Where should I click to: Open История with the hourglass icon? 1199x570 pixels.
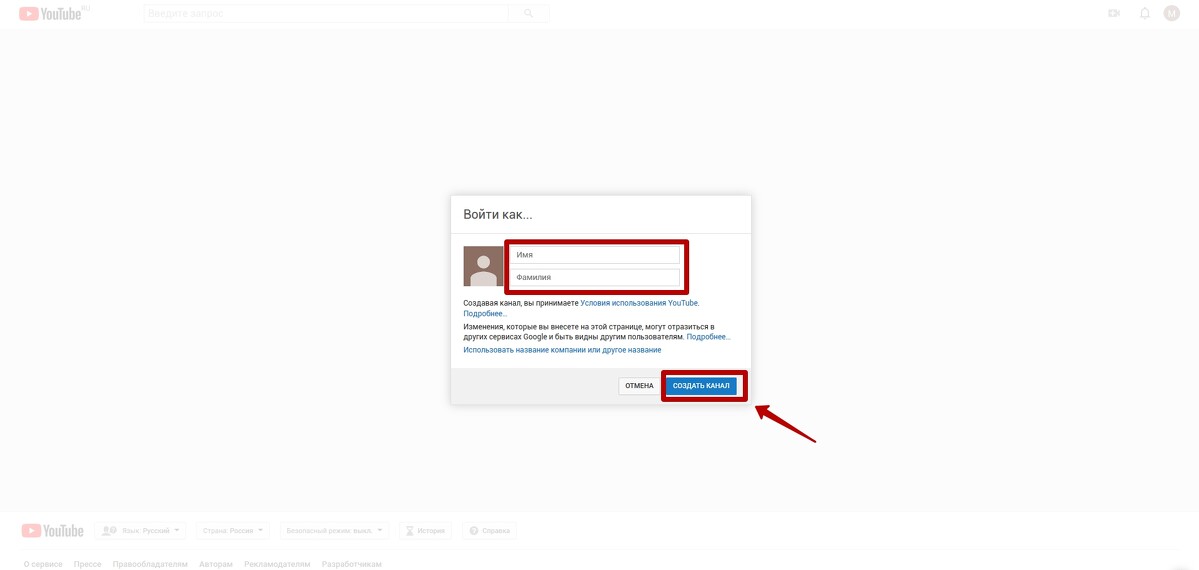425,531
